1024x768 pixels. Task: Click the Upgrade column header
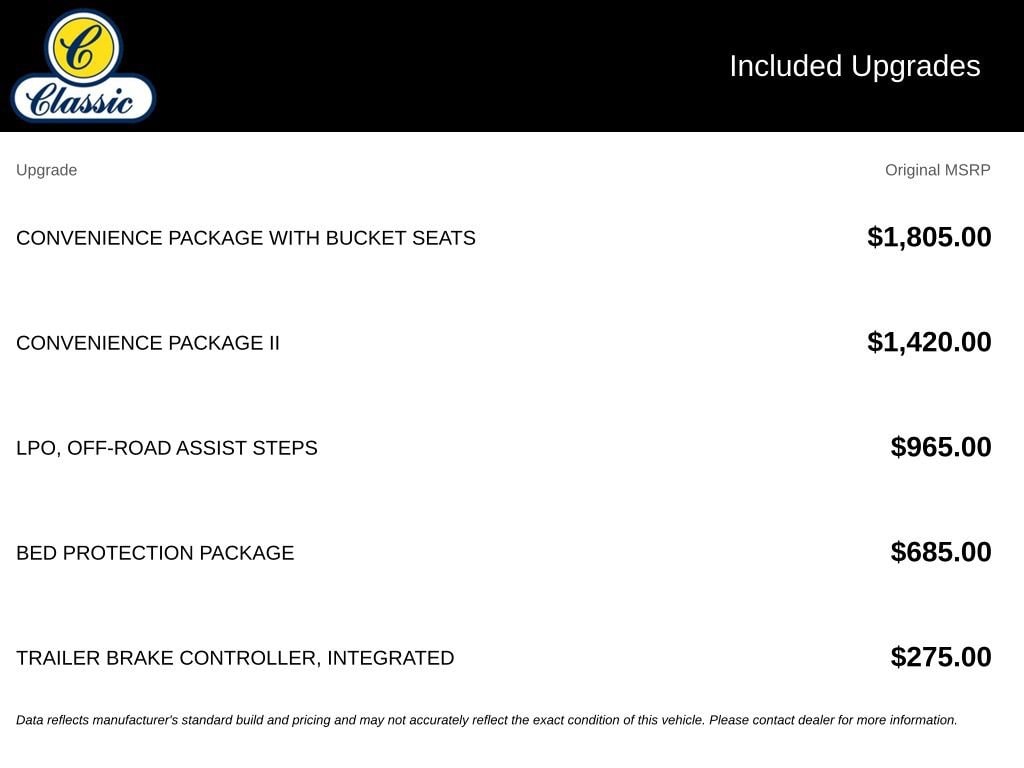click(46, 170)
